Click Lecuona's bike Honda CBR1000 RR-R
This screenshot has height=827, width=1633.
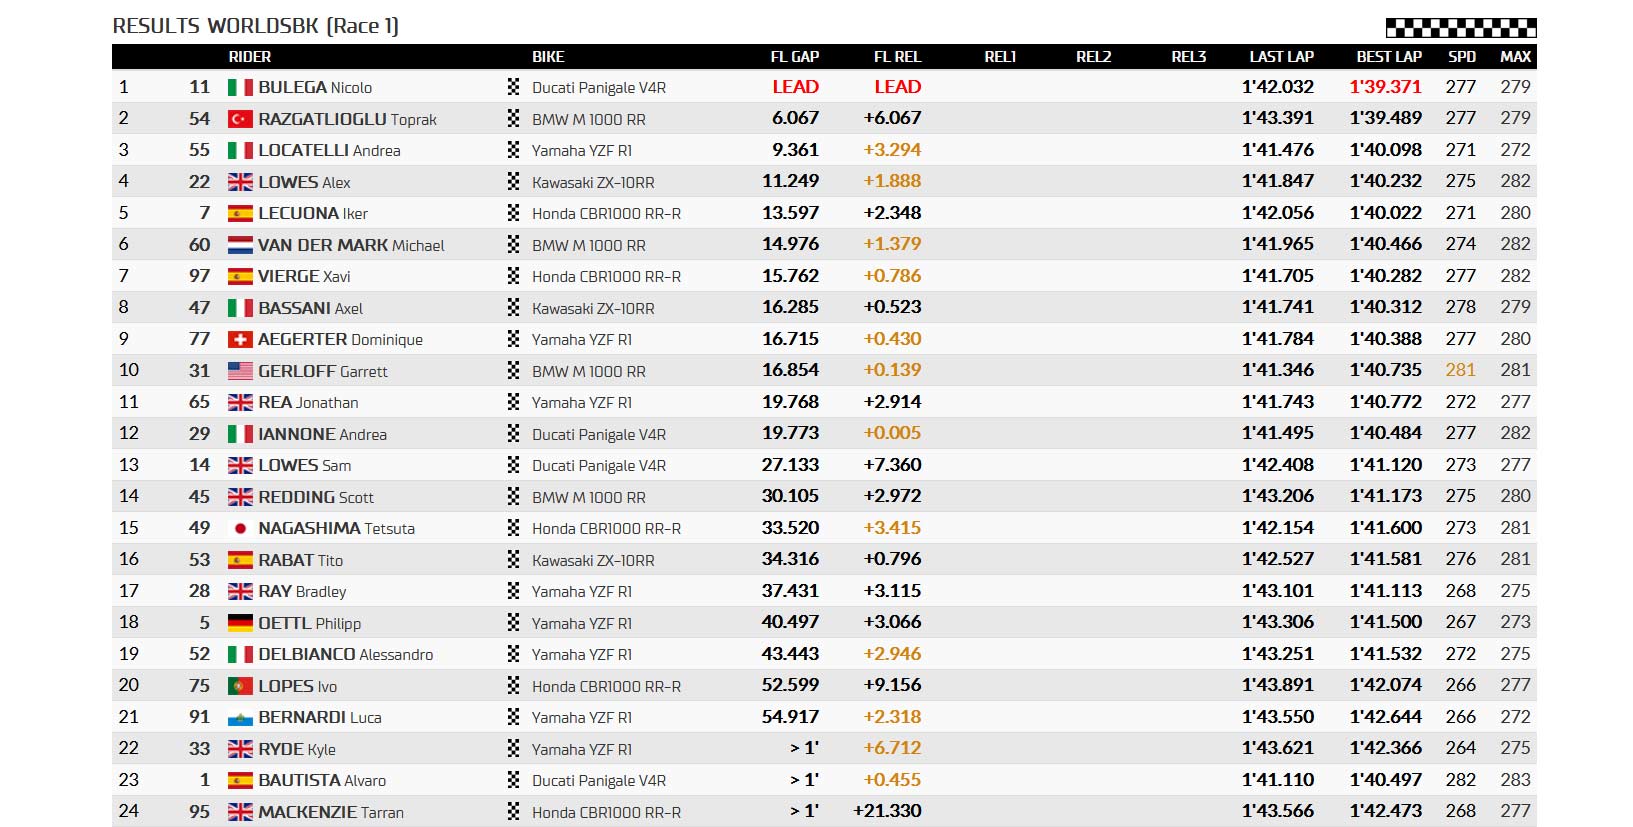click(x=606, y=213)
